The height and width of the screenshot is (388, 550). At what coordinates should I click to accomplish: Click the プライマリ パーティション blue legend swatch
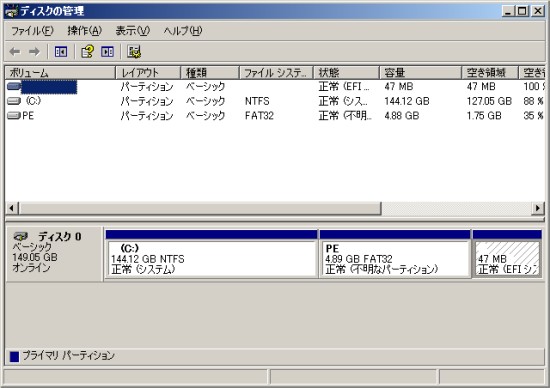coord(14,357)
